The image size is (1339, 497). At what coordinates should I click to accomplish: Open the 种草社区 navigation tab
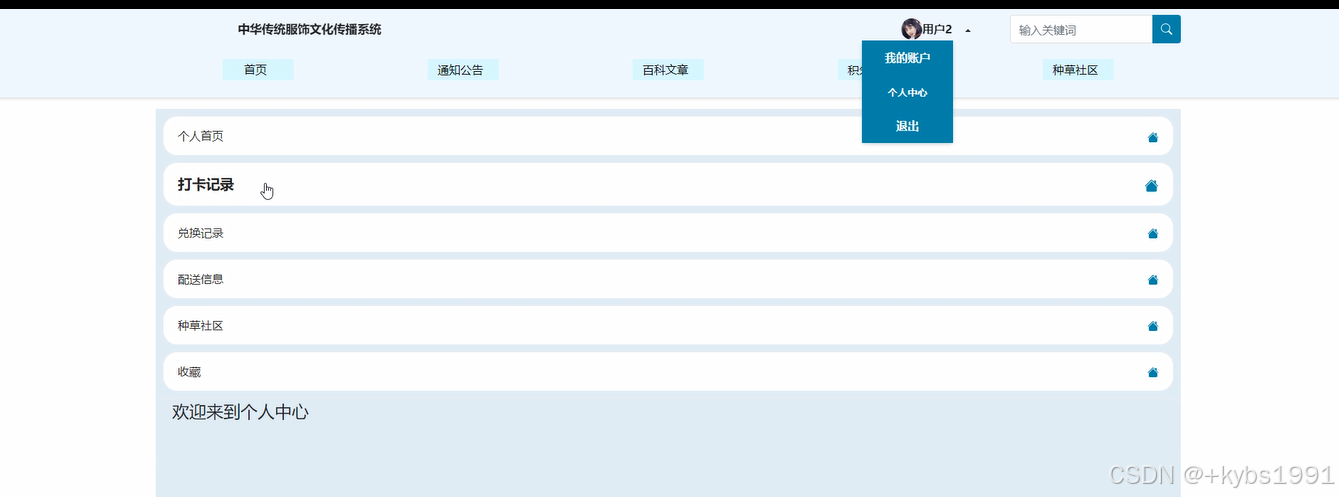point(1076,70)
